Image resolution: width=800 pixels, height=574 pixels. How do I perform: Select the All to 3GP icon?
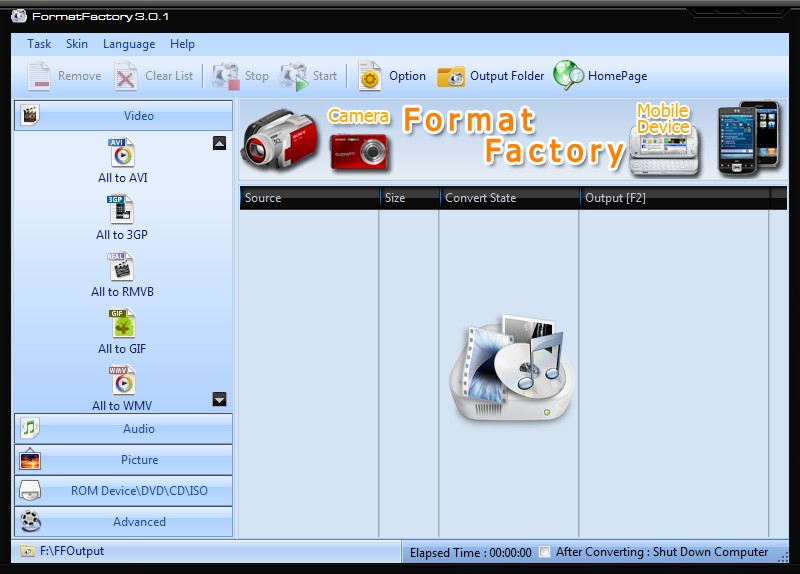pos(121,209)
